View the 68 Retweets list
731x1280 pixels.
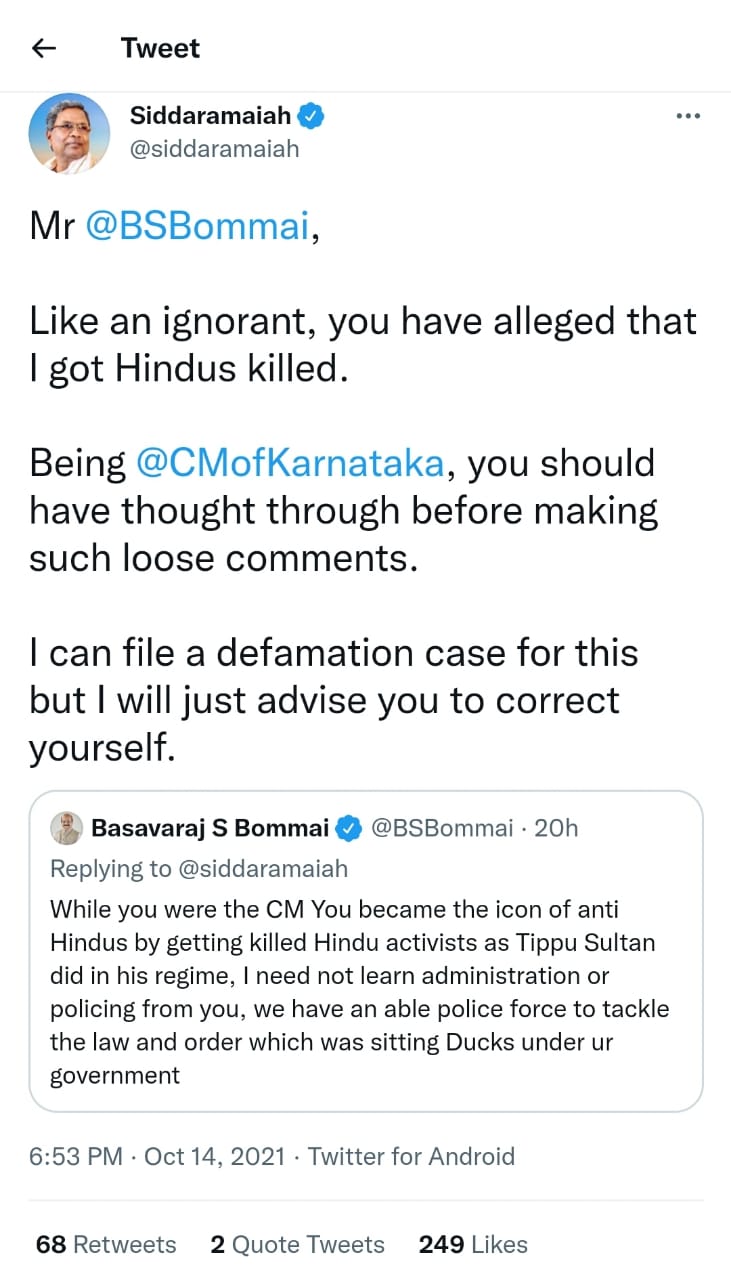coord(106,1244)
